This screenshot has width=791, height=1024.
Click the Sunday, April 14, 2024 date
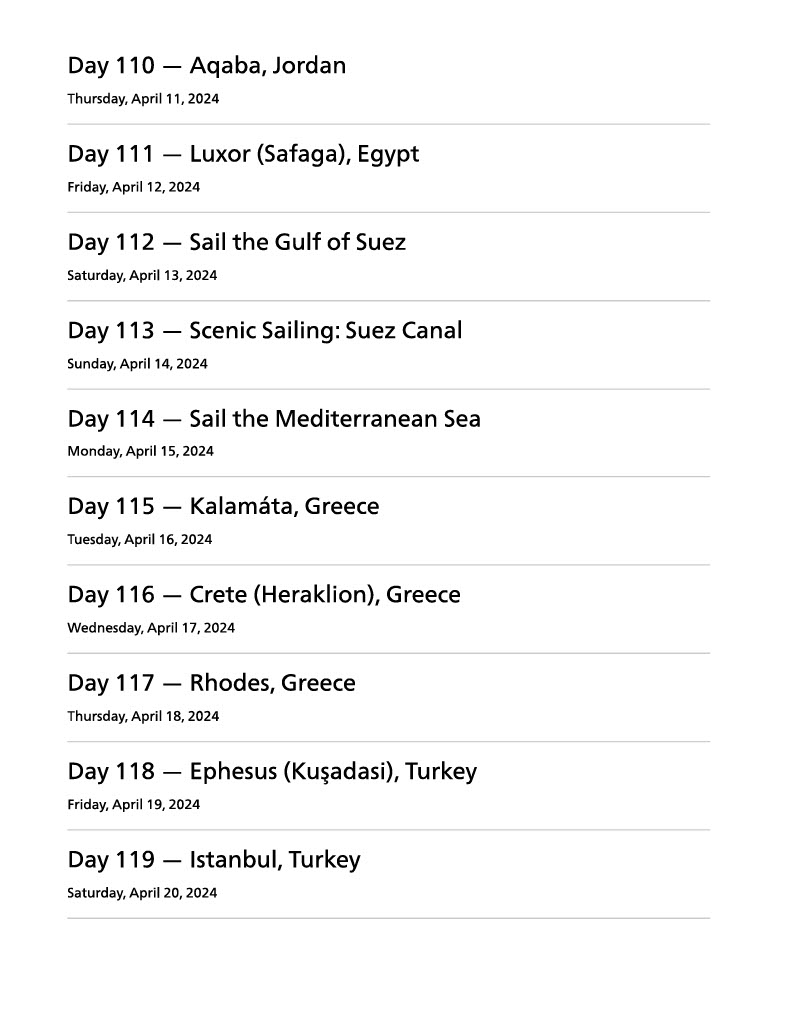click(137, 364)
